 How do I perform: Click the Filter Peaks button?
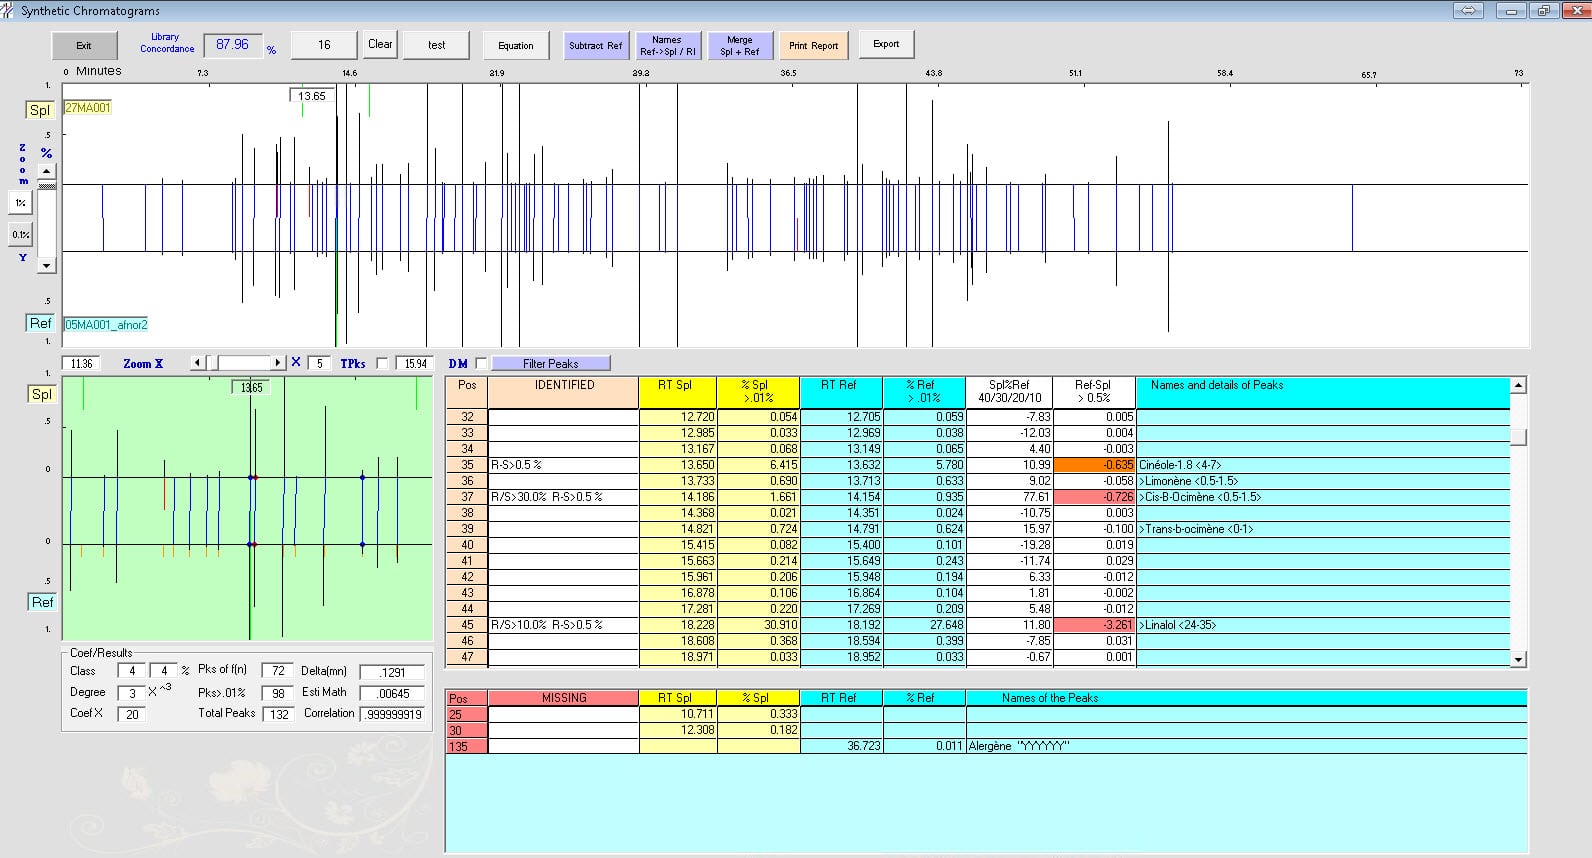coord(551,363)
